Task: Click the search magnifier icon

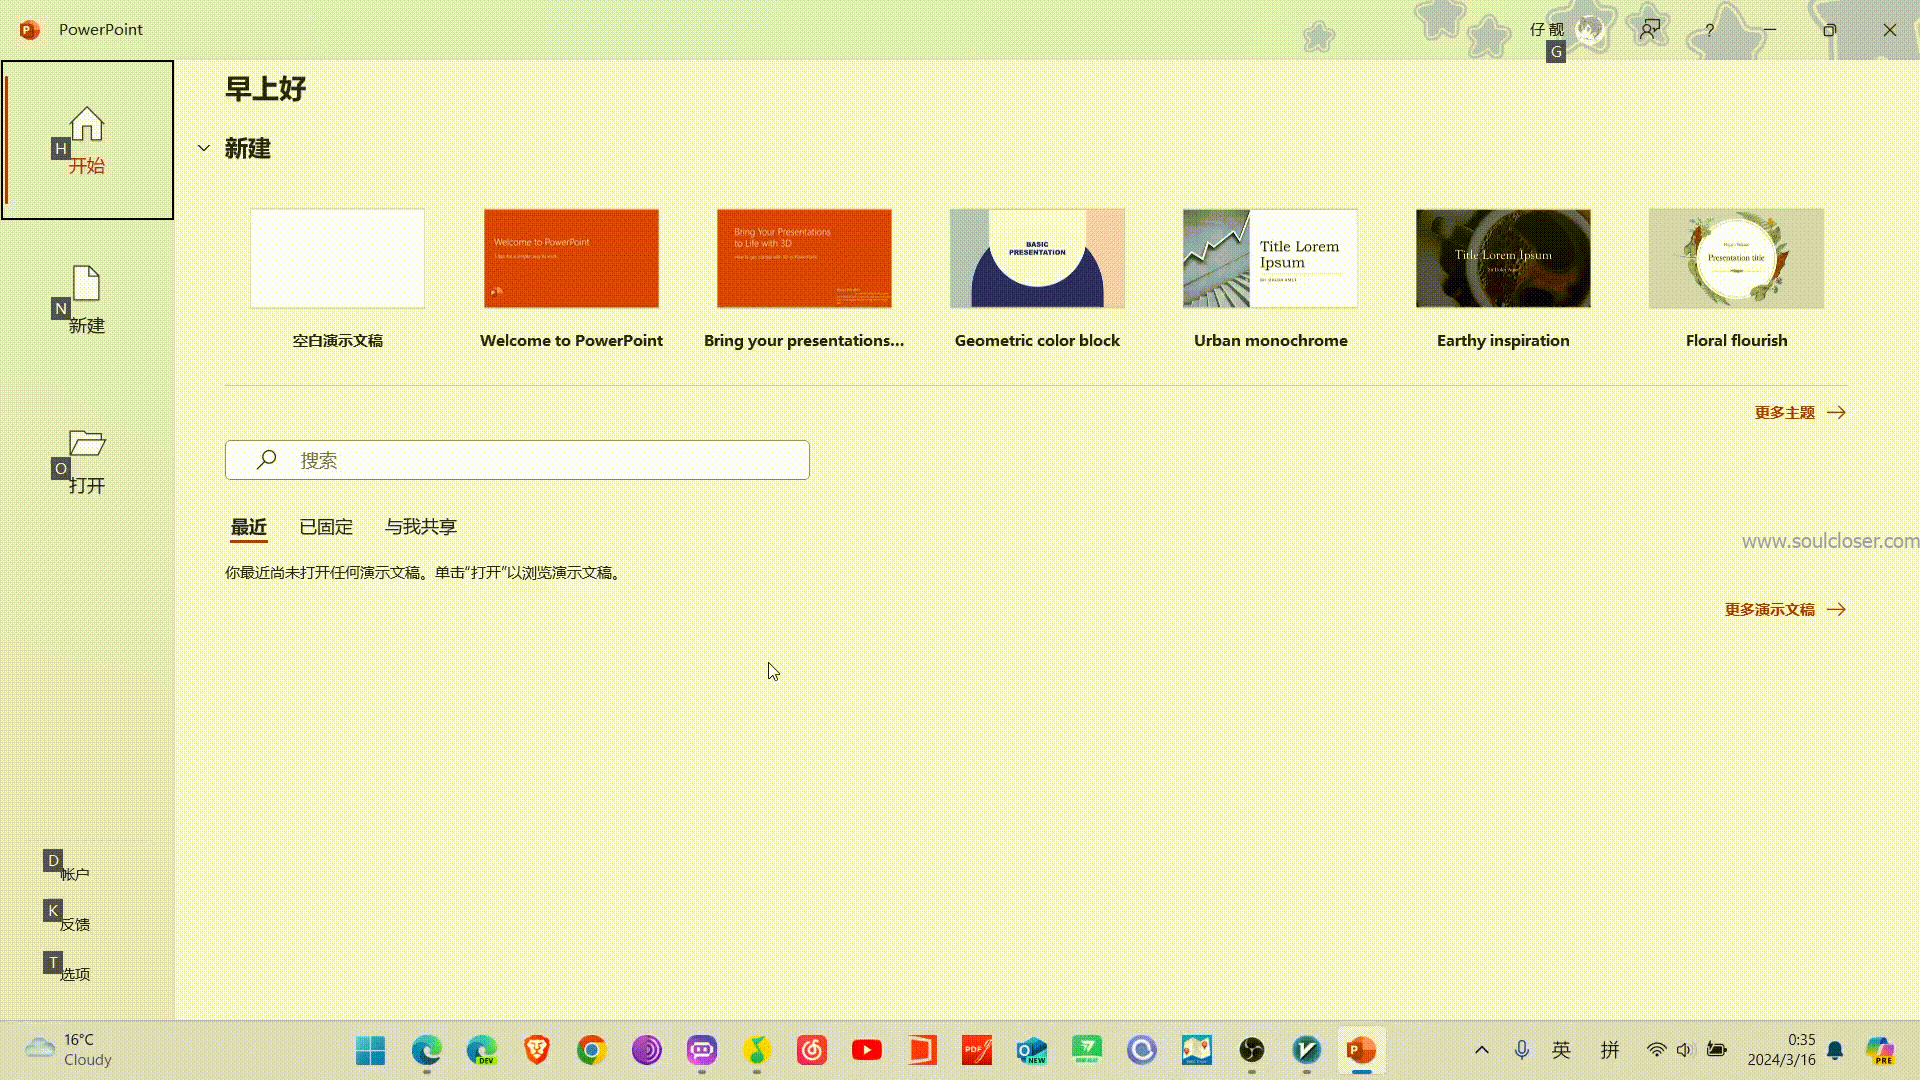Action: 266,460
